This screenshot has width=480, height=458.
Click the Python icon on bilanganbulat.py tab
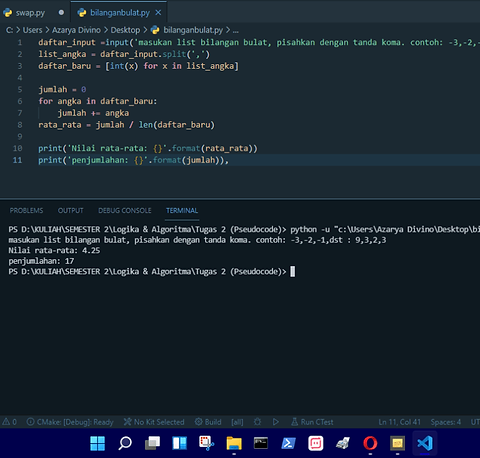coord(82,13)
